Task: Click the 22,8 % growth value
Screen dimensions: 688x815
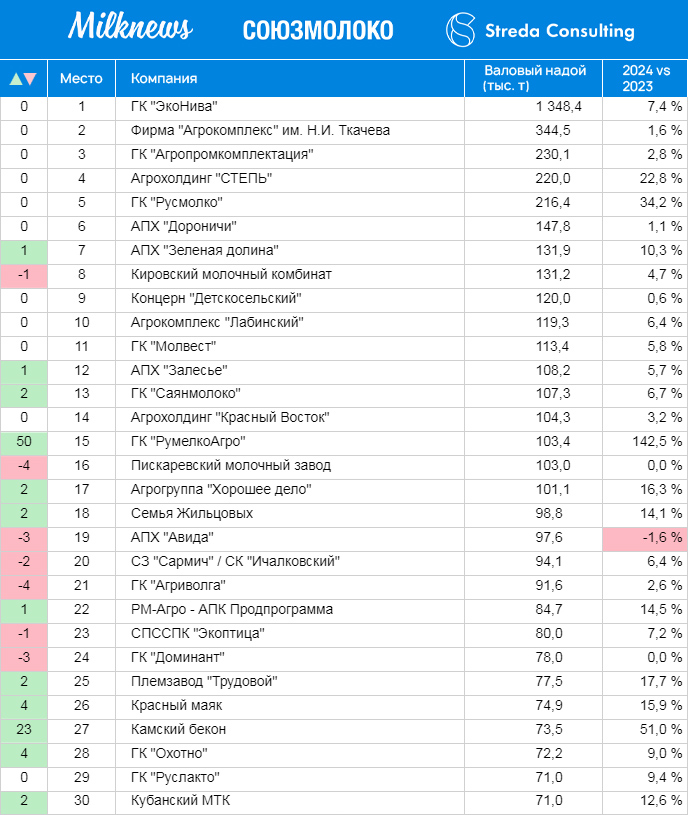Action: 660,178
